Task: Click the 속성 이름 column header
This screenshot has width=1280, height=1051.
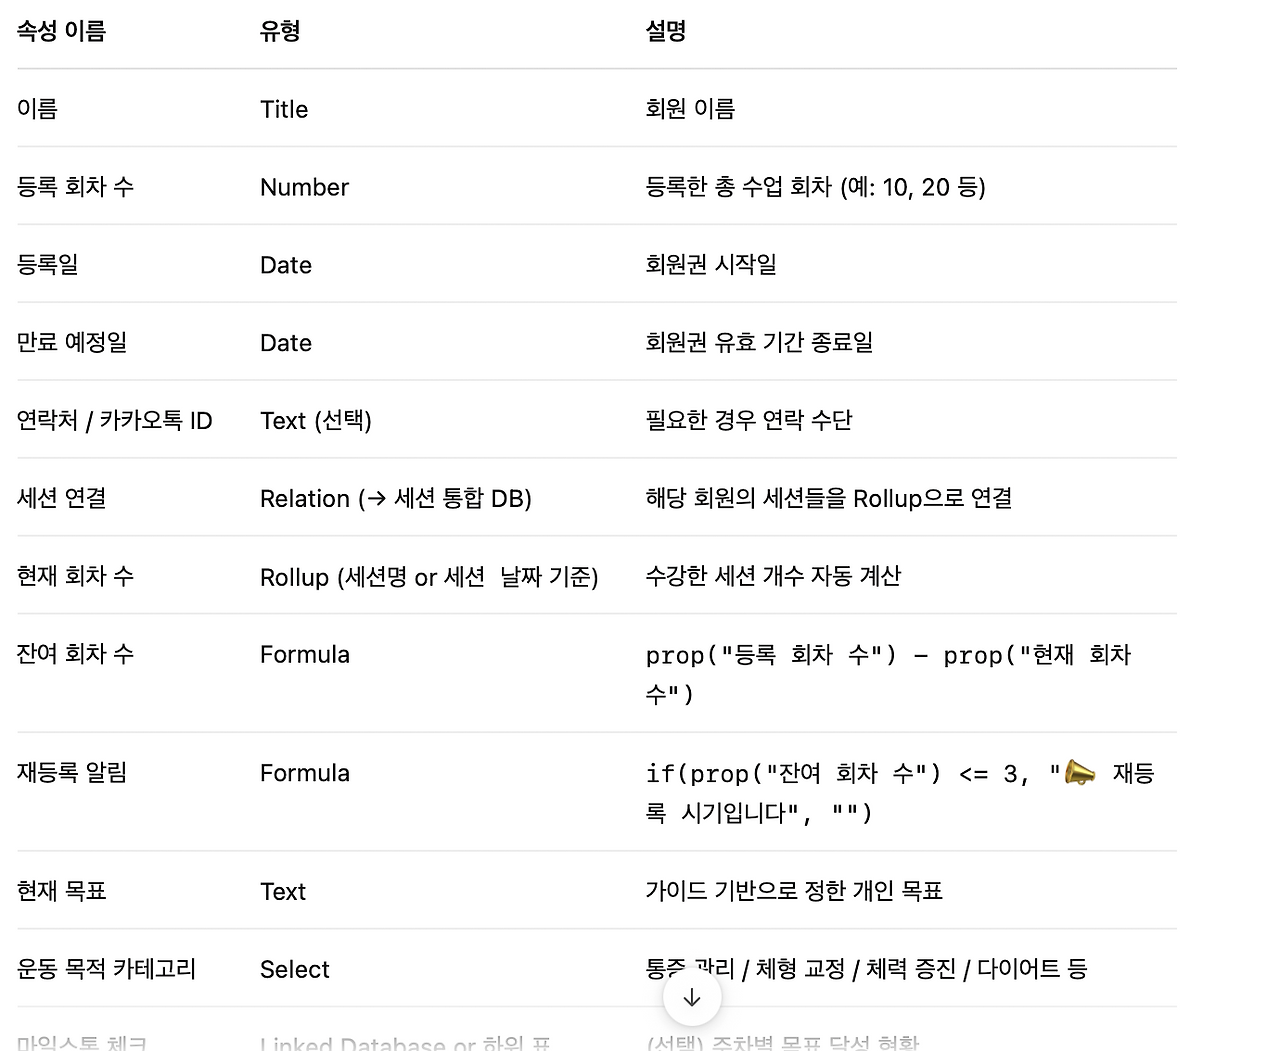Action: [62, 31]
